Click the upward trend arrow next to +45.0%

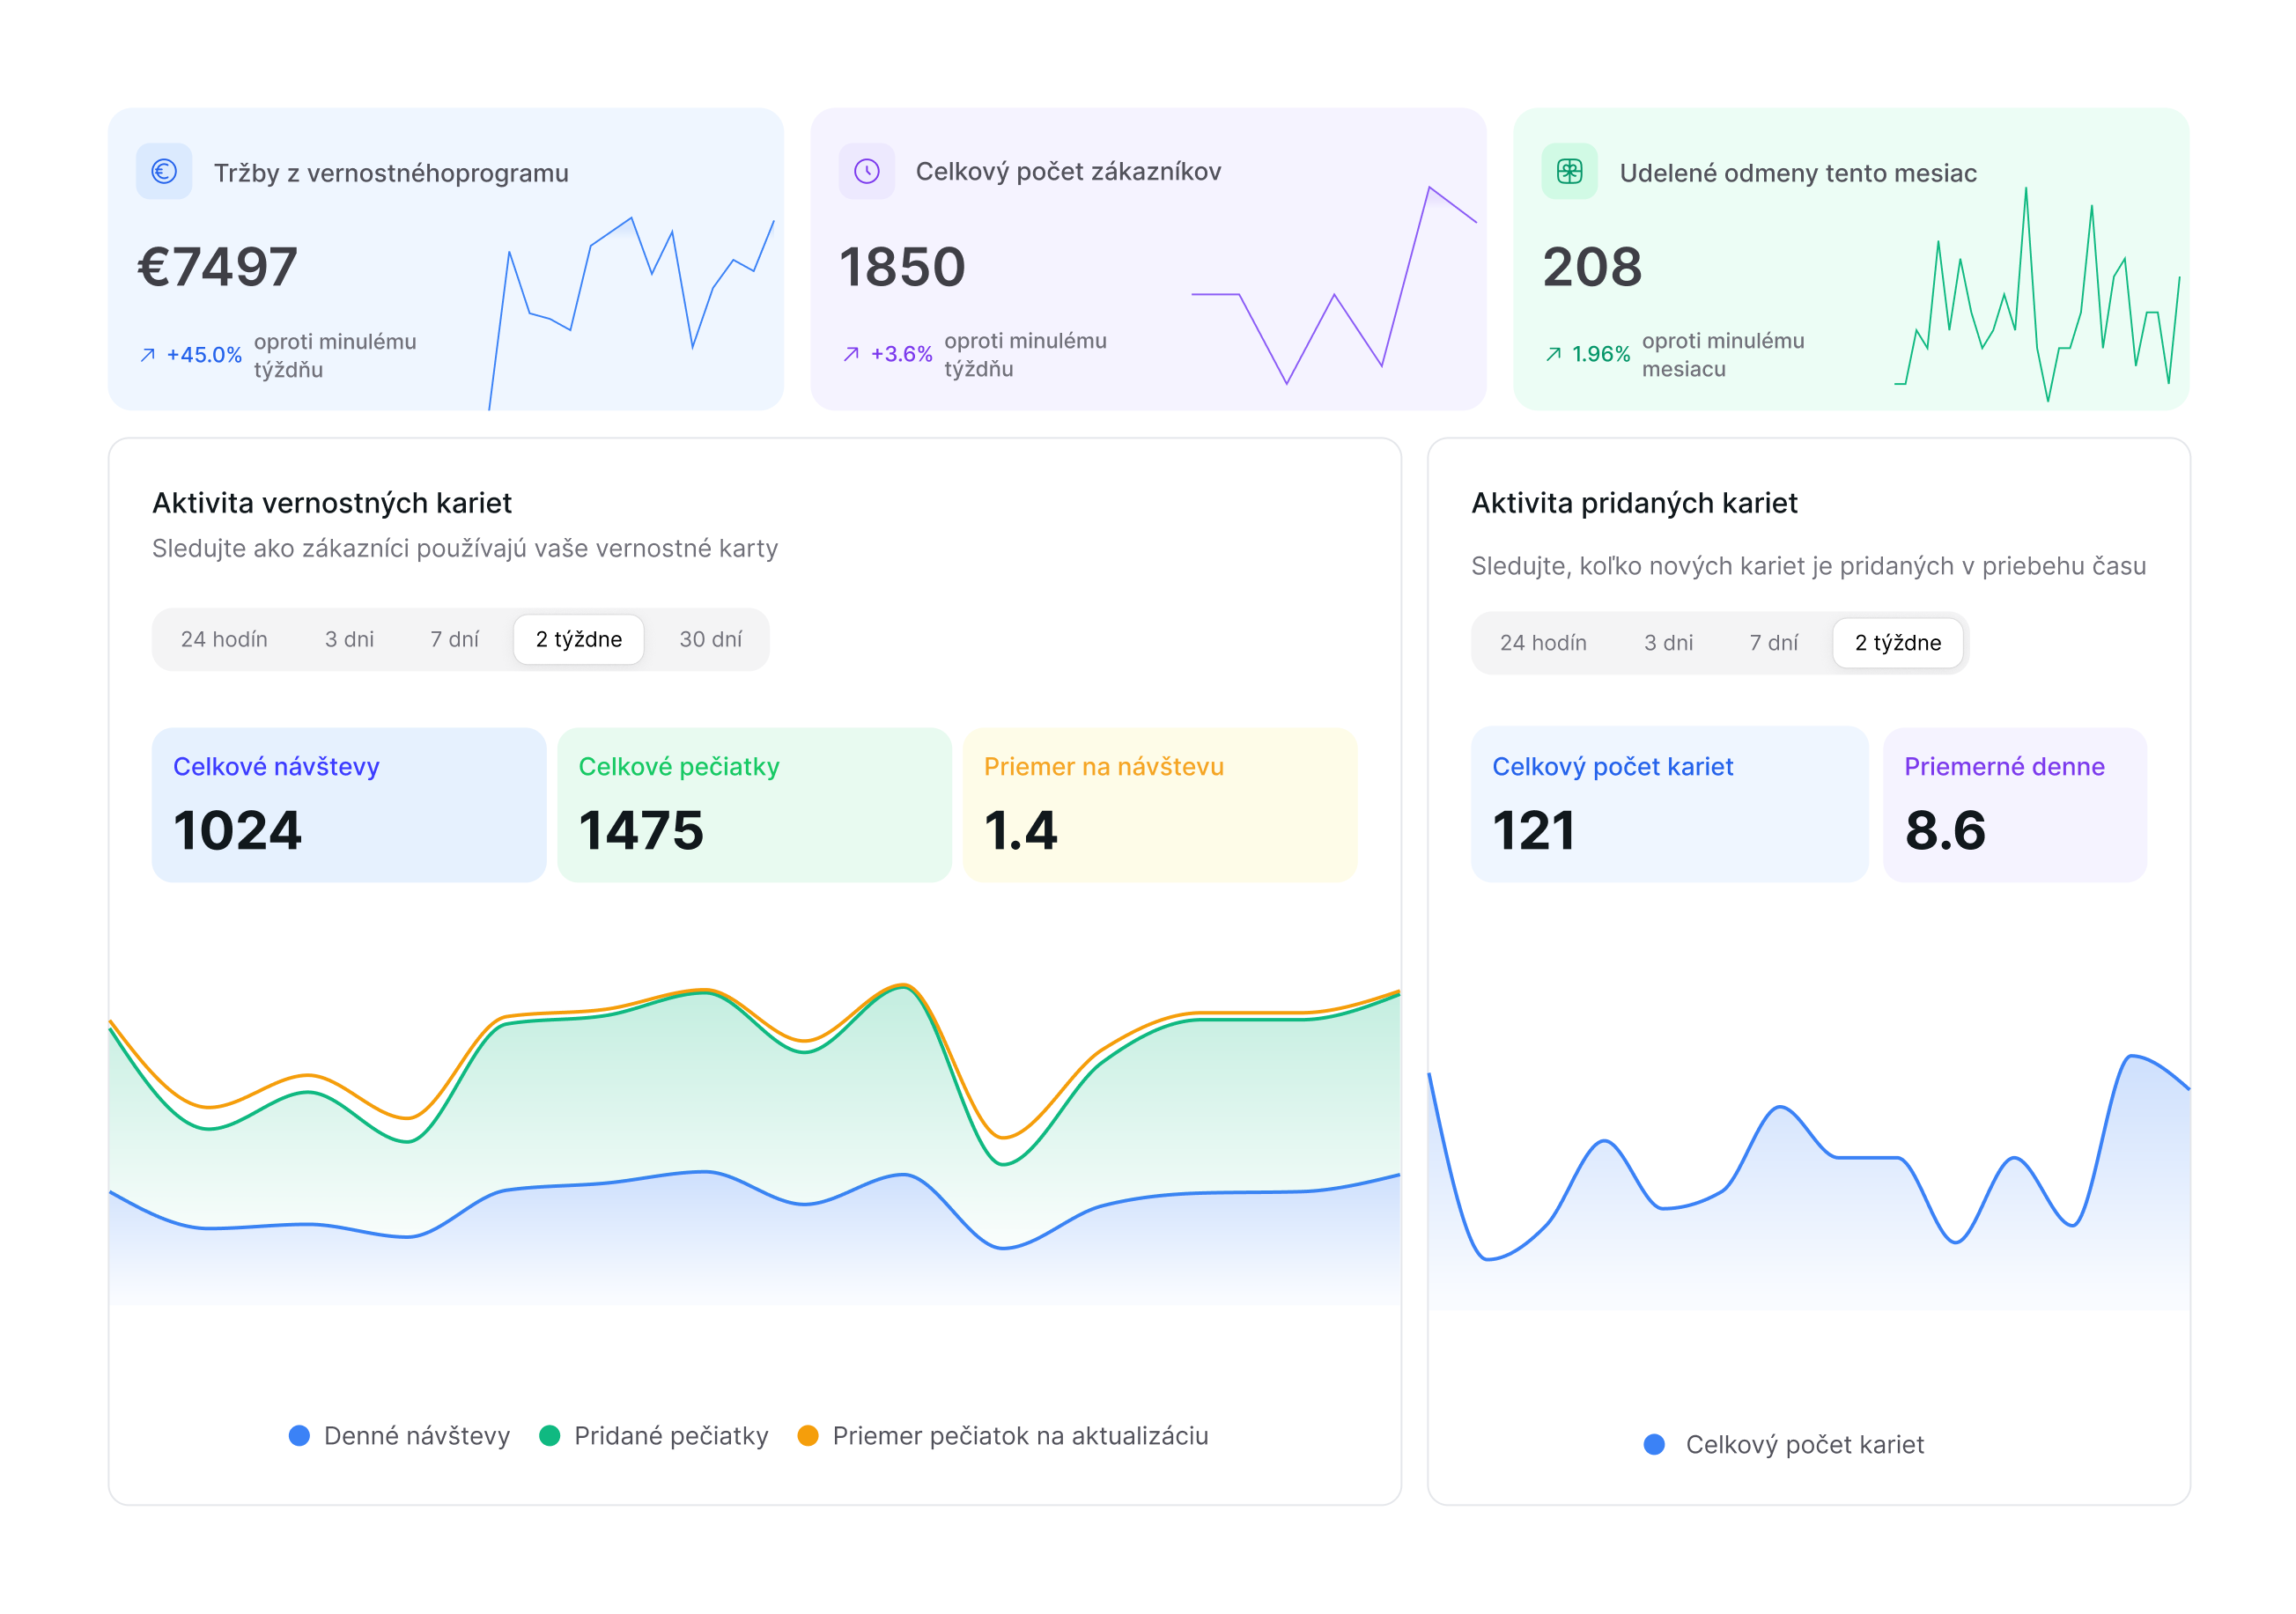click(x=146, y=353)
